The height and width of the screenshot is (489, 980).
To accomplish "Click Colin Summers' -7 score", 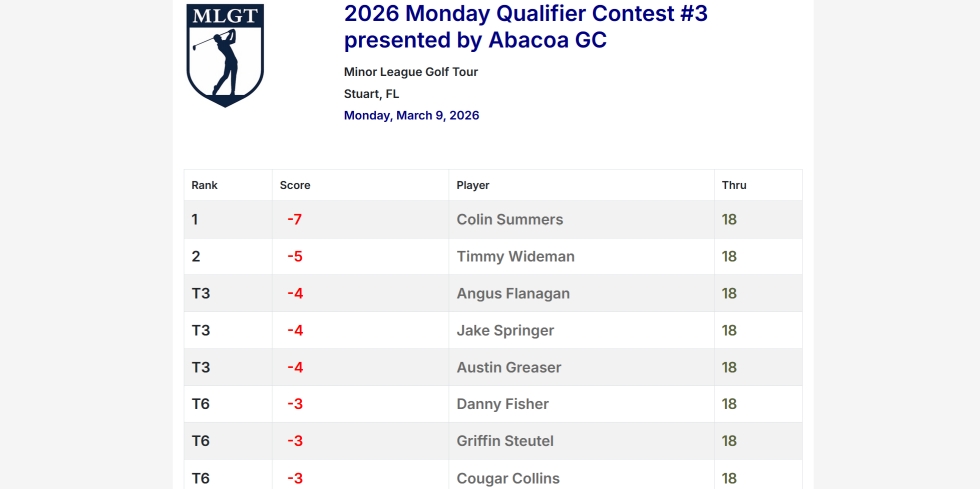I will [294, 220].
